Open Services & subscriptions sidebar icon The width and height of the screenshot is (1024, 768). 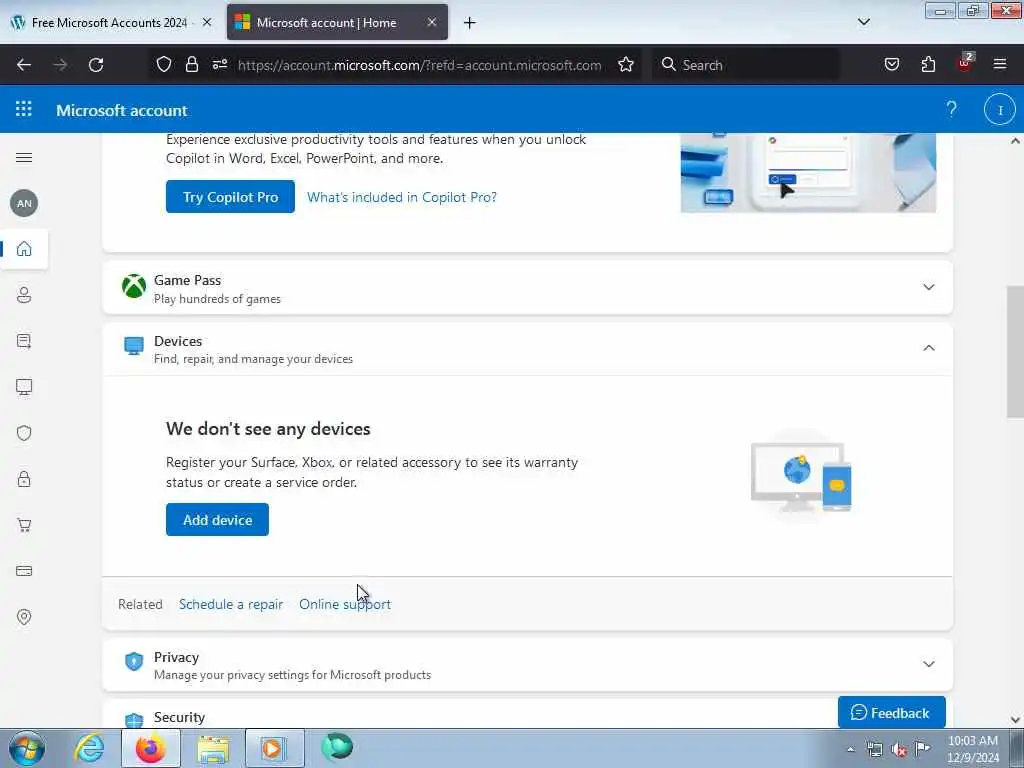tap(24, 341)
